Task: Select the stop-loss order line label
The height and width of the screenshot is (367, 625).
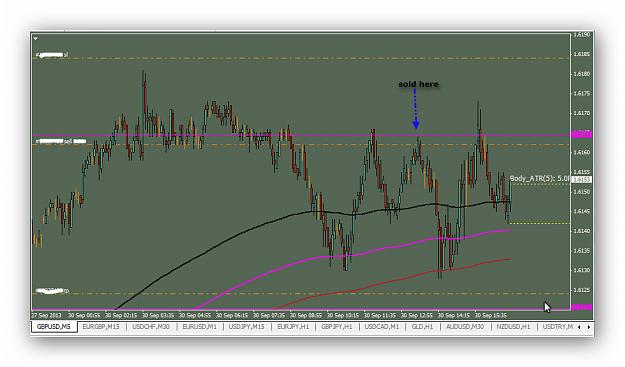Action: 52,55
